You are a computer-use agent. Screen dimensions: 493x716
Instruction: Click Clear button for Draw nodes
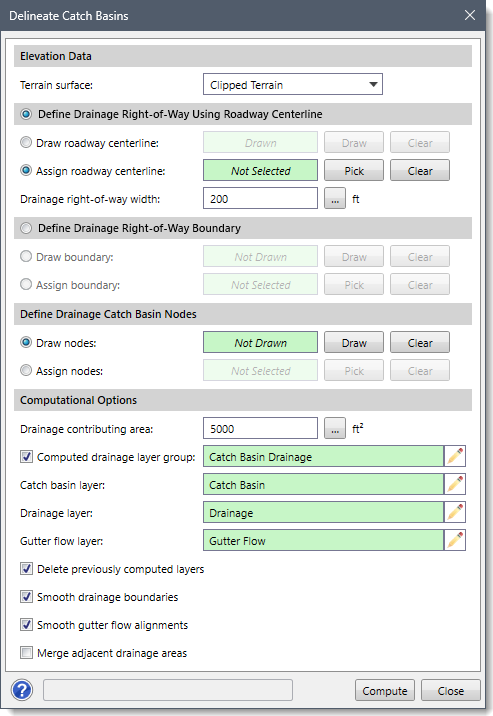click(420, 342)
